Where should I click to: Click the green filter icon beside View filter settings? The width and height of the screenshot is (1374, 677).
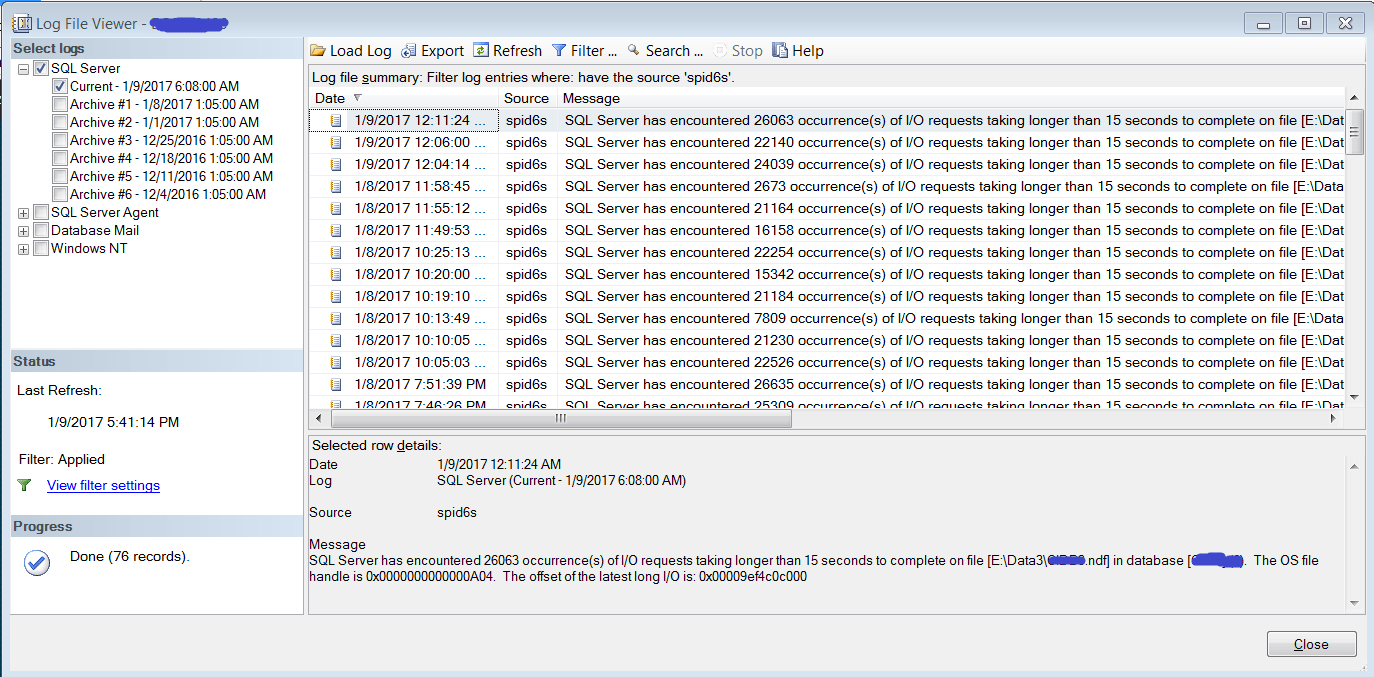(x=25, y=485)
